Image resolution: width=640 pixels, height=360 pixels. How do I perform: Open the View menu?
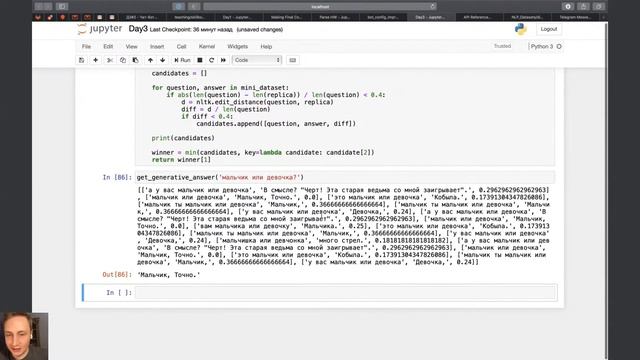pyautogui.click(x=131, y=47)
